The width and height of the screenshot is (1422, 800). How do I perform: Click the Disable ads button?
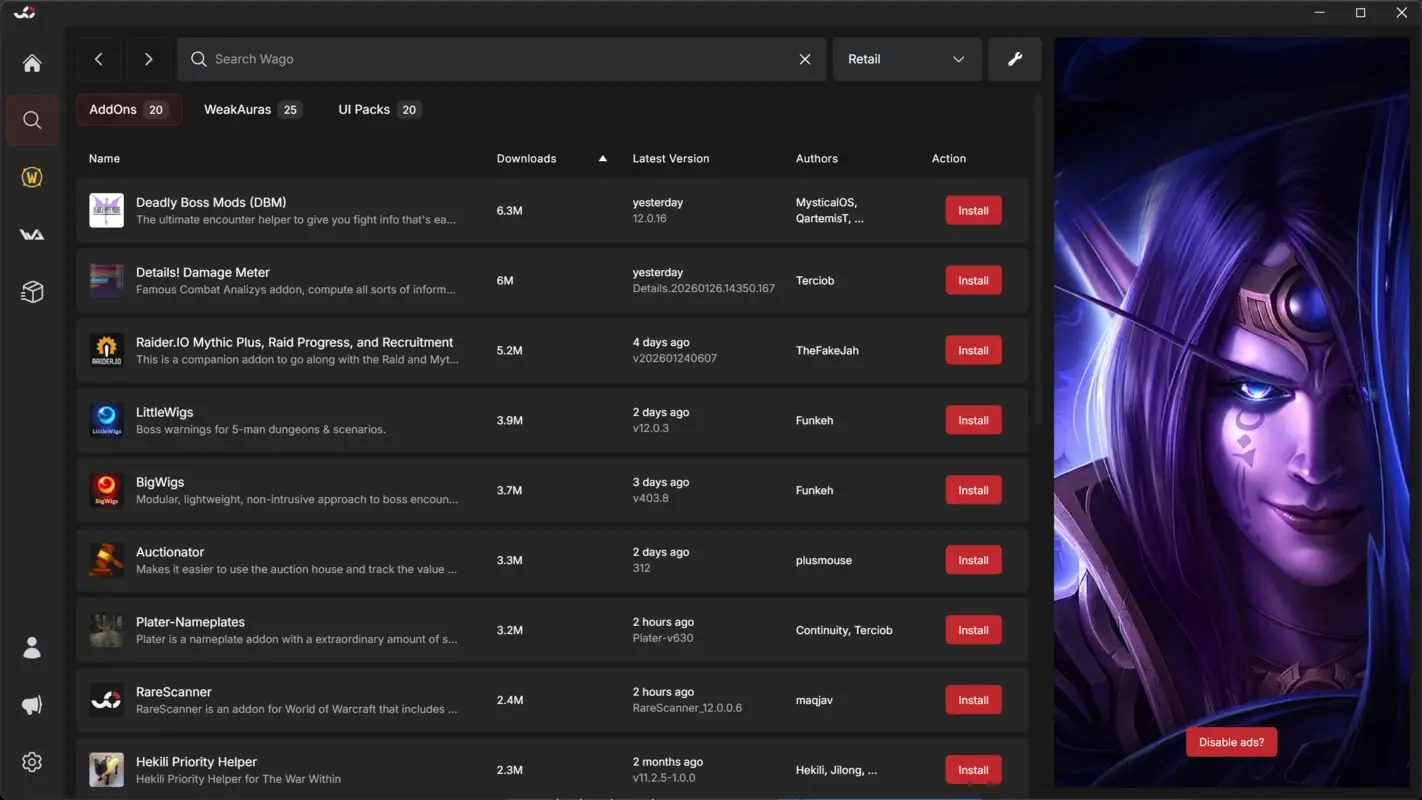click(1231, 742)
